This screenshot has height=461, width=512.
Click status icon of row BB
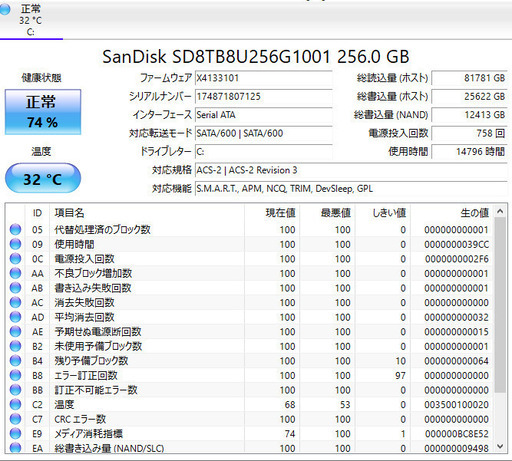(15, 390)
